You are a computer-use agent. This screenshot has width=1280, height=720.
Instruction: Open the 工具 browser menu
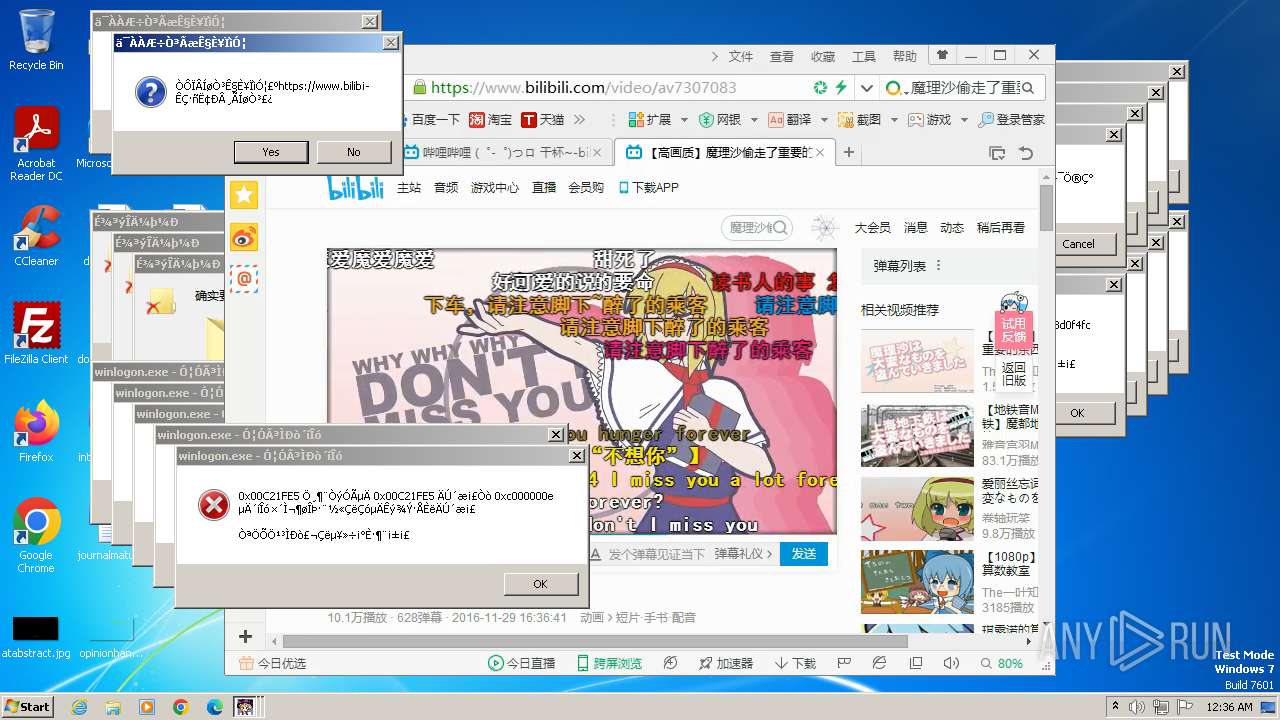864,57
